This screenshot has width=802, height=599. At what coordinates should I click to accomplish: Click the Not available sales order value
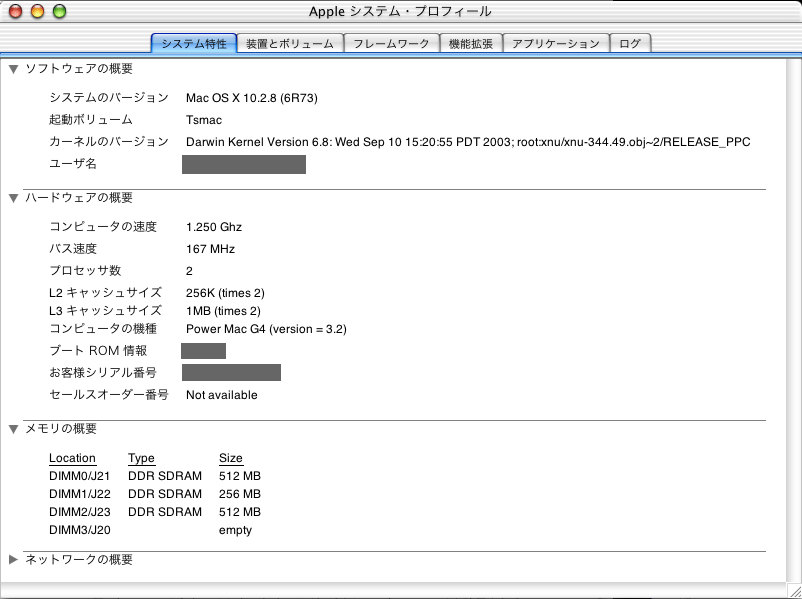pyautogui.click(x=221, y=395)
